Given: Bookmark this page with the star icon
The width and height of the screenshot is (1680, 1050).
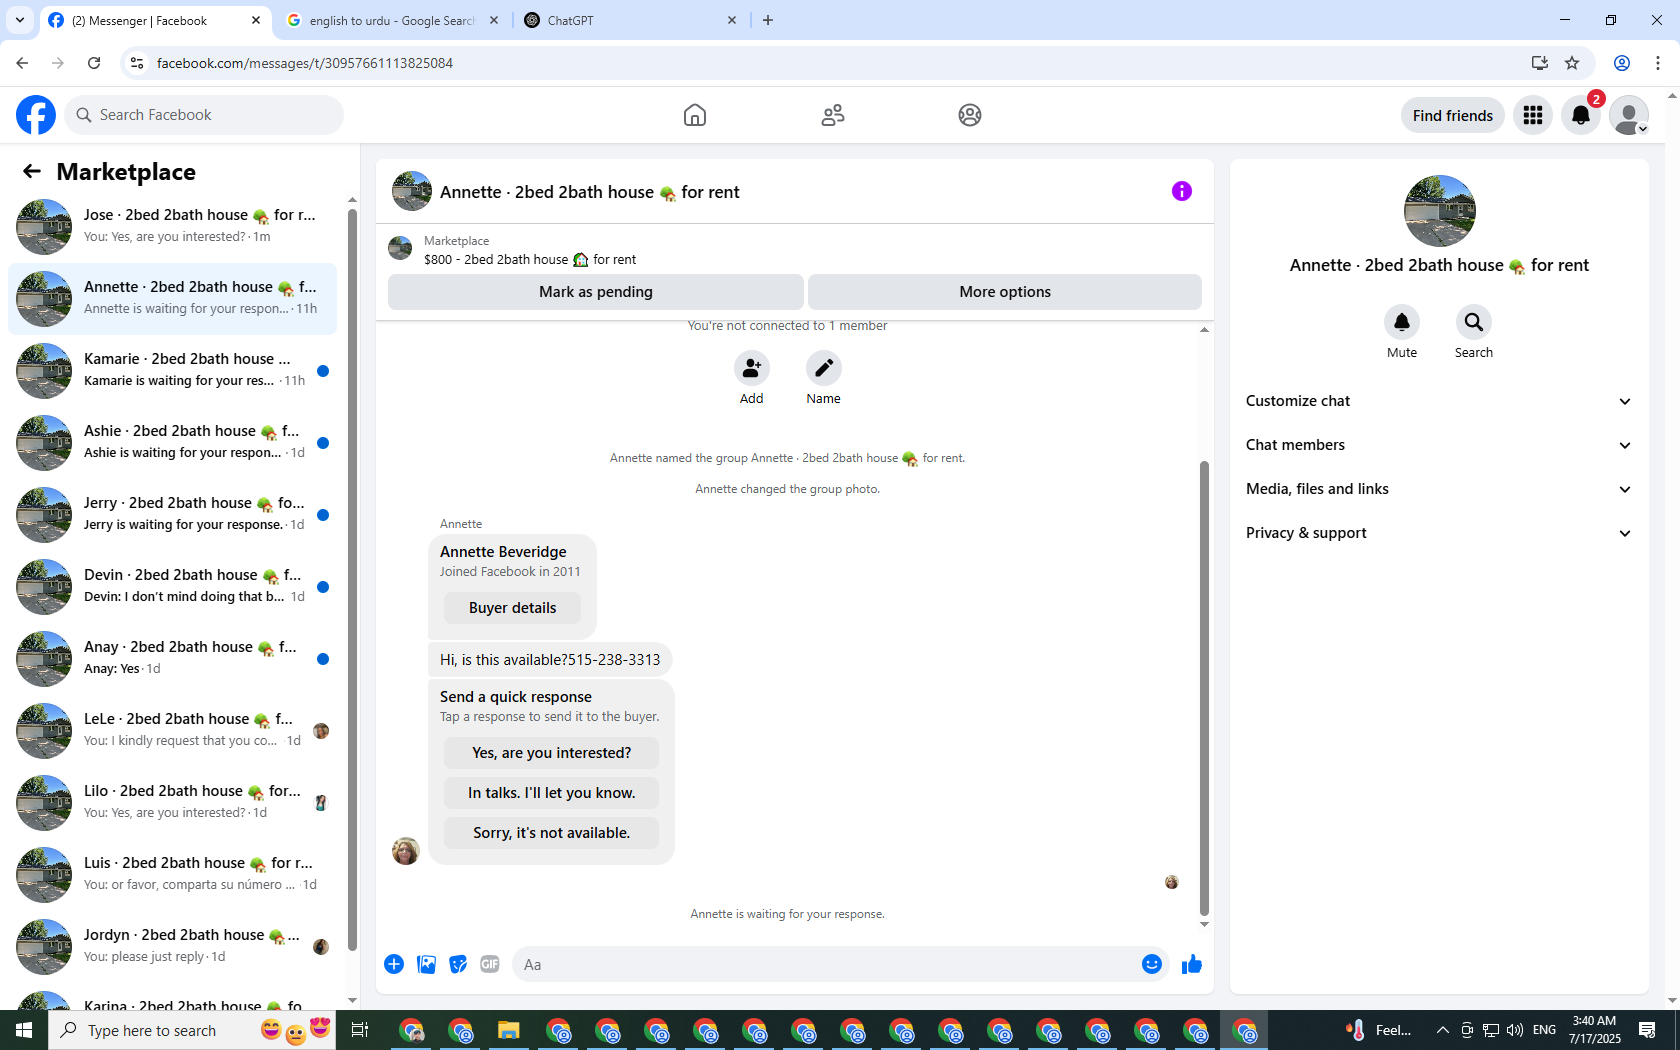Looking at the screenshot, I should (x=1572, y=63).
